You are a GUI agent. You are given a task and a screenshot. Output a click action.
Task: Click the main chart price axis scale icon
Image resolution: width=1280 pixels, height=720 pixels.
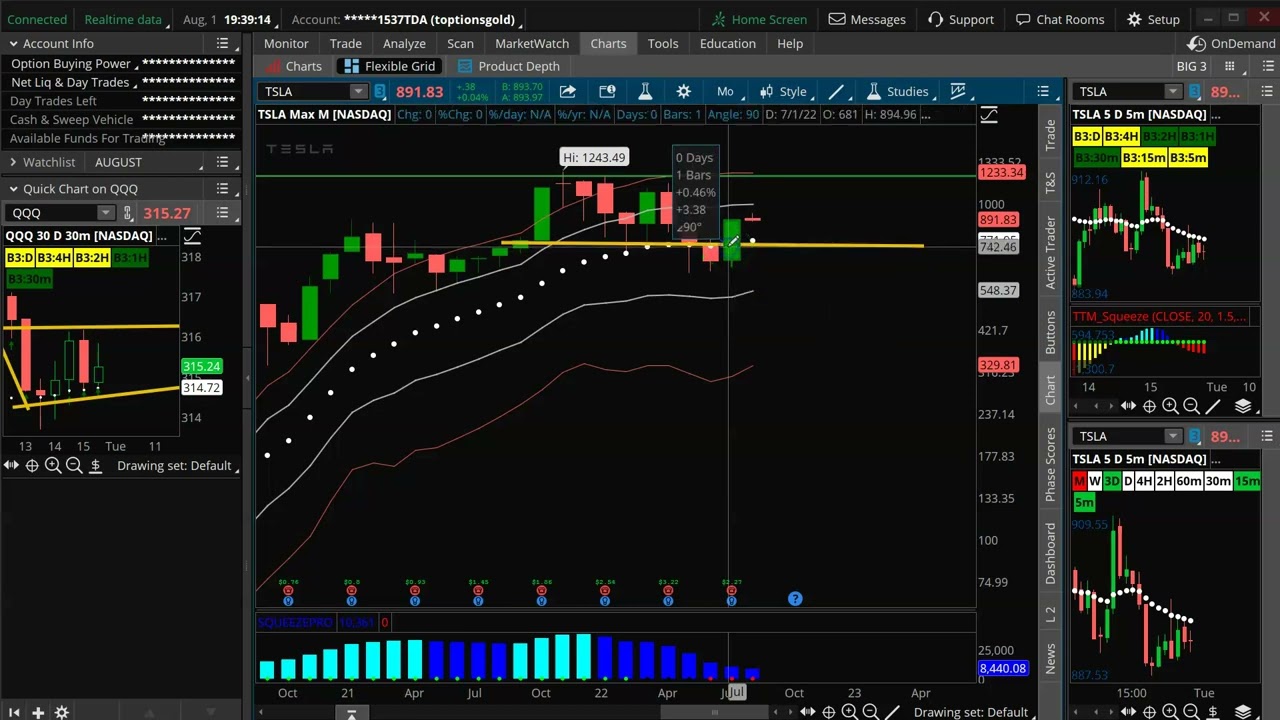point(989,115)
